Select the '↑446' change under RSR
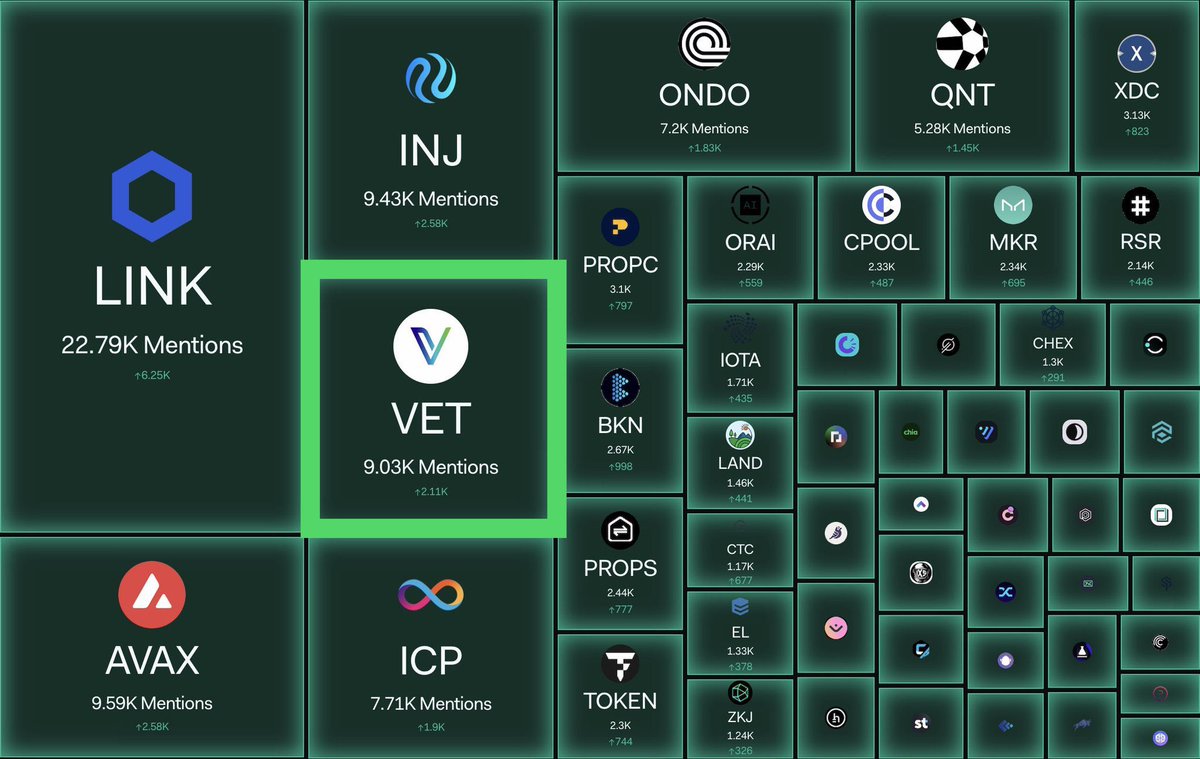Screen dimensions: 1200x759 1140,282
